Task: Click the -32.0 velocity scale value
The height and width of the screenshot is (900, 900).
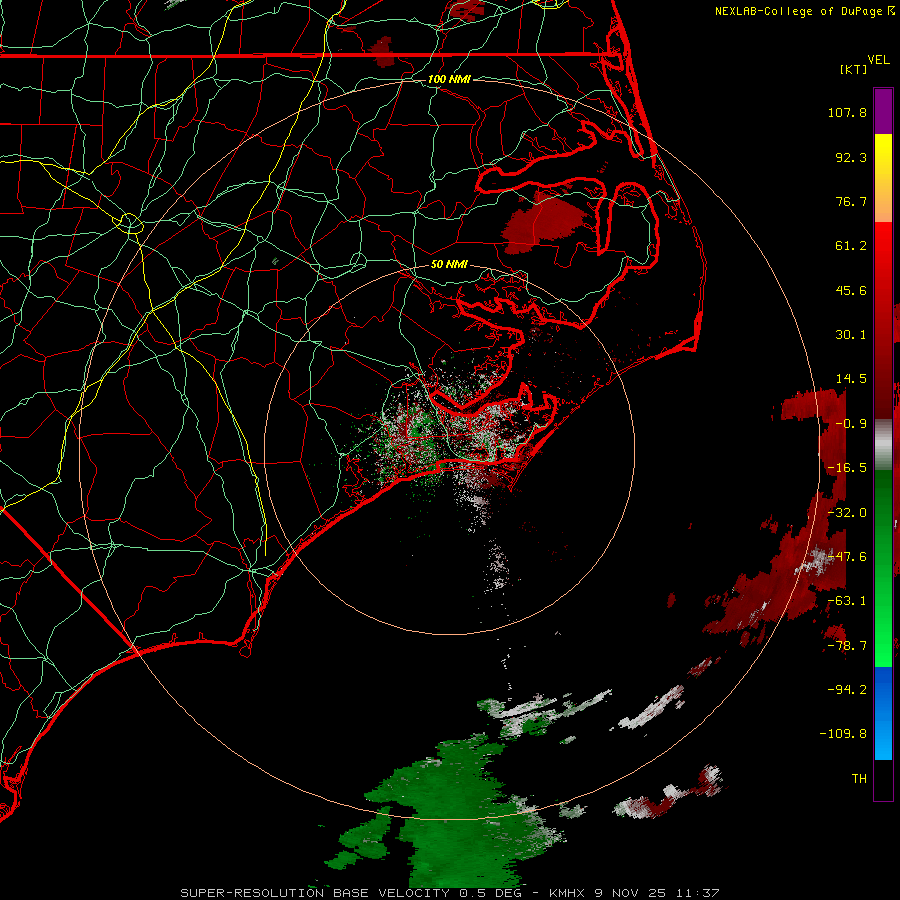Action: coord(847,513)
